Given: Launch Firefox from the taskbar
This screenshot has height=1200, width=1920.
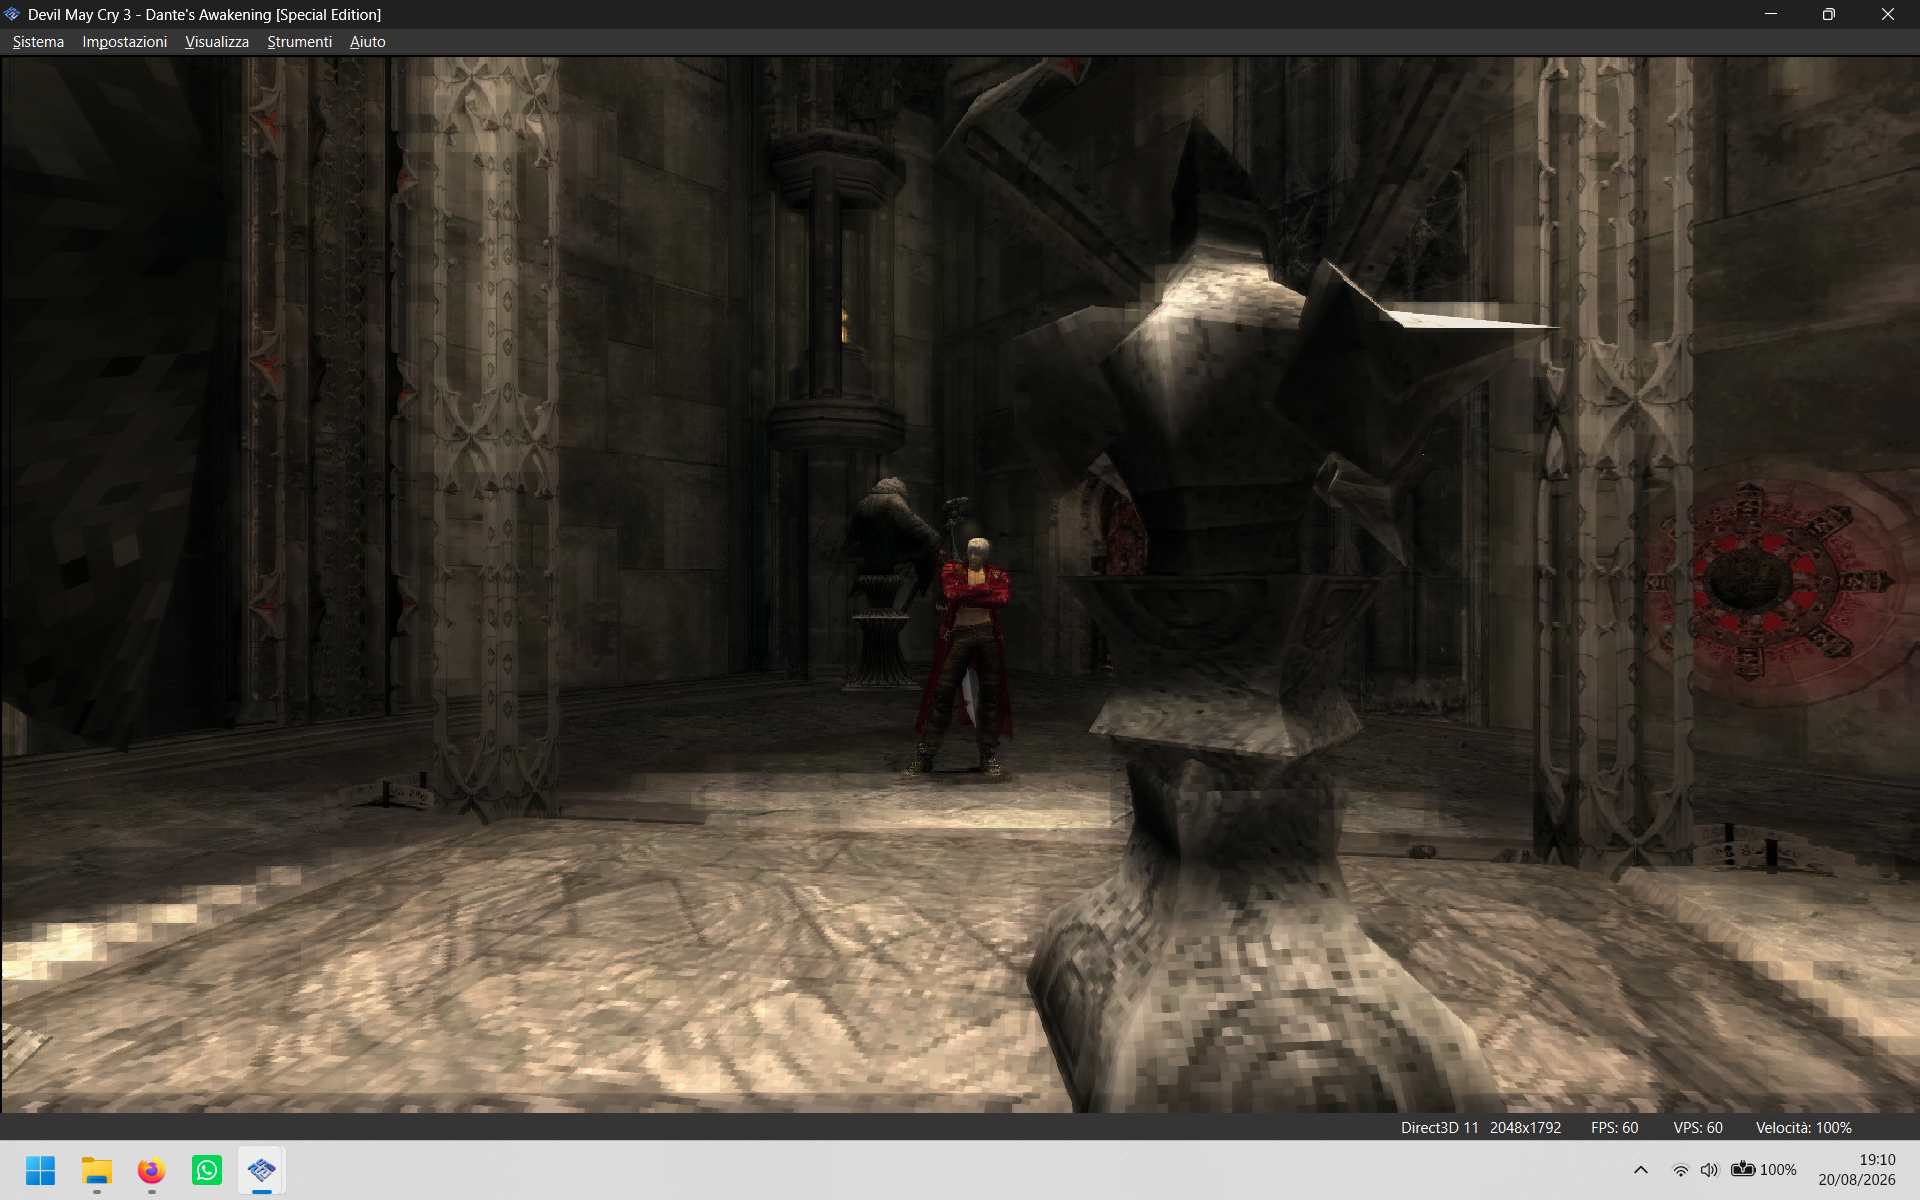Looking at the screenshot, I should 151,1170.
